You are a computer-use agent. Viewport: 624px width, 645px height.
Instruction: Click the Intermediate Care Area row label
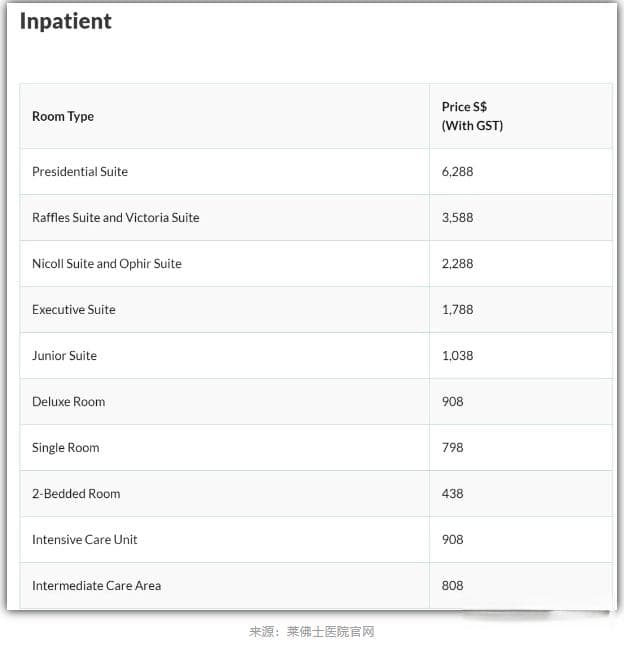(96, 586)
